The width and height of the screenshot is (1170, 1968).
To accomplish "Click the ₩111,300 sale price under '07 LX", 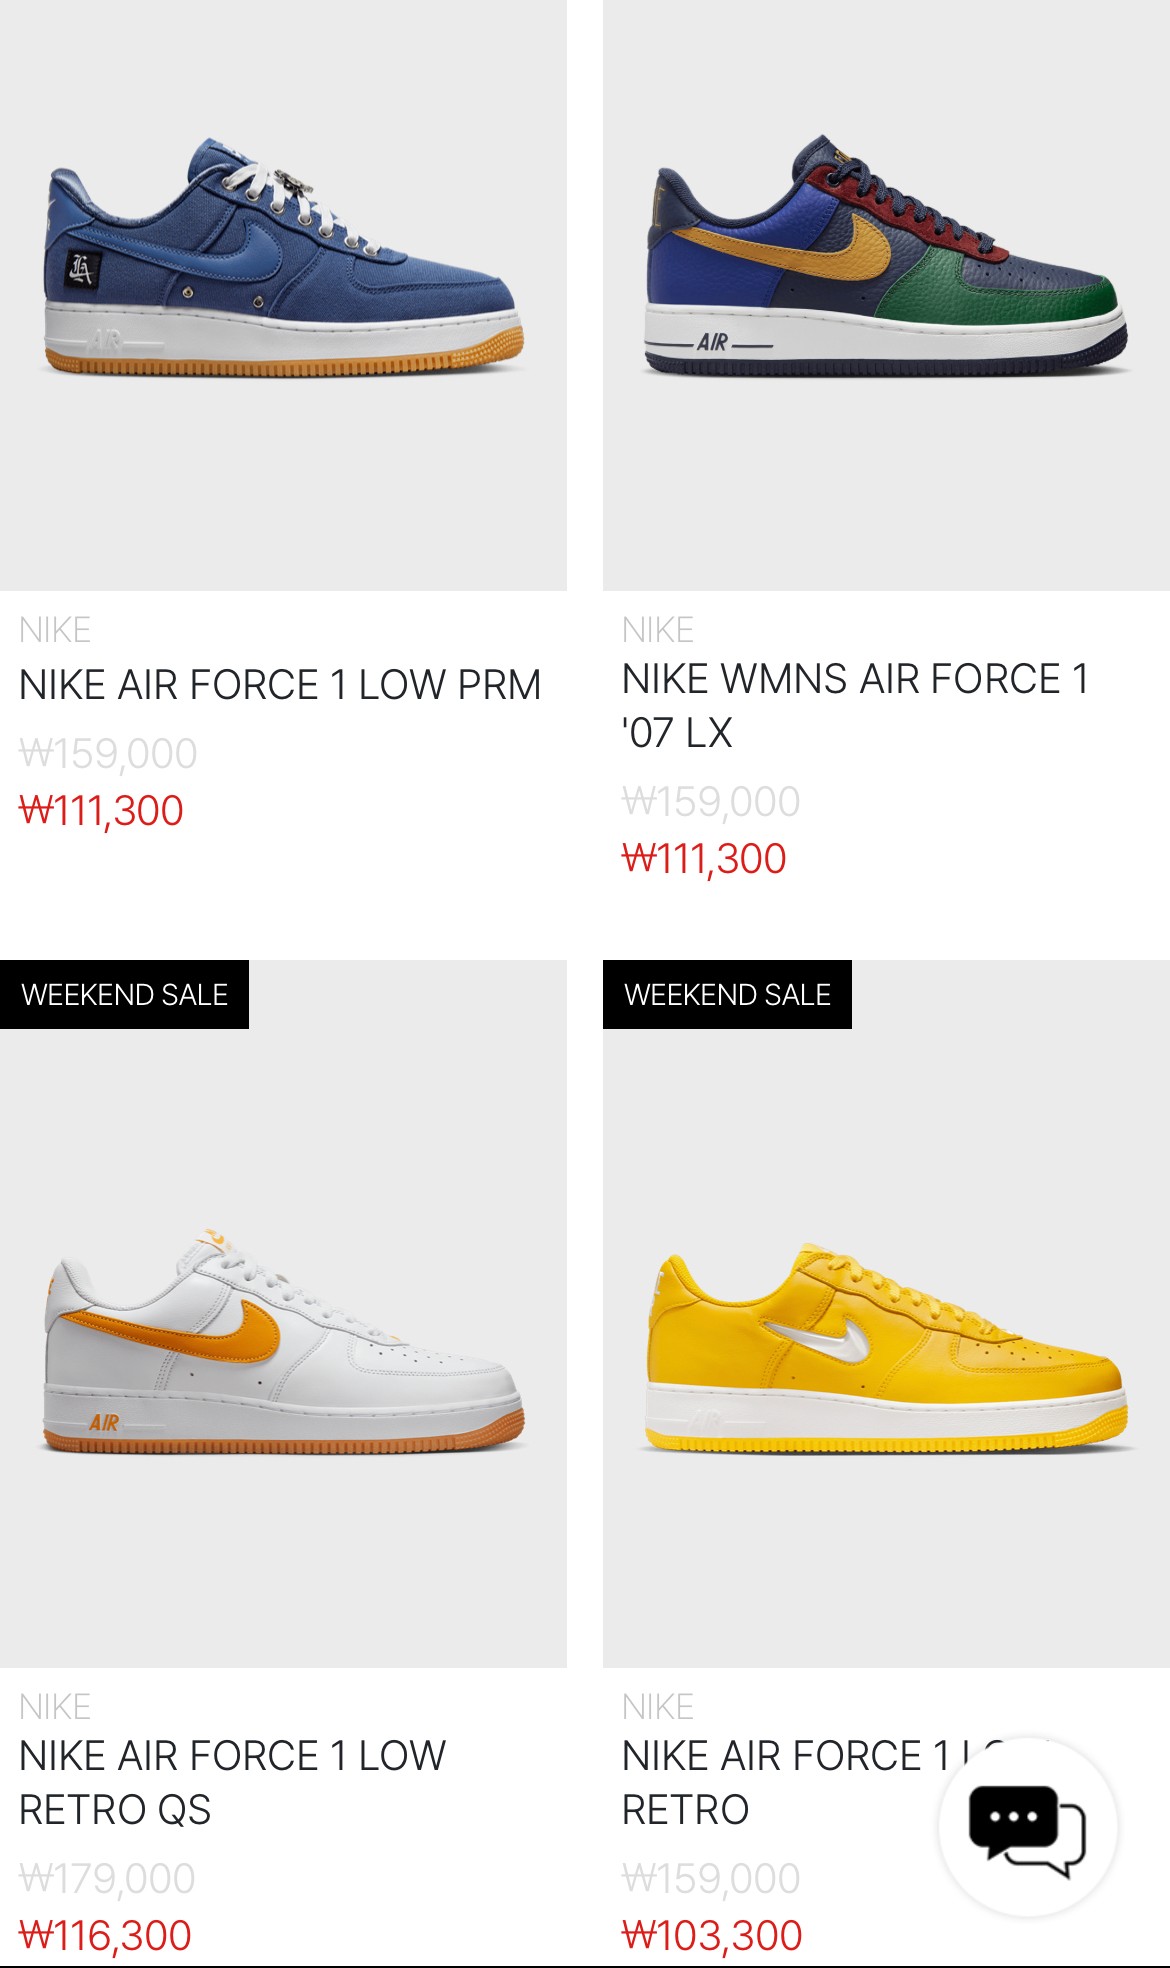I will coord(704,859).
